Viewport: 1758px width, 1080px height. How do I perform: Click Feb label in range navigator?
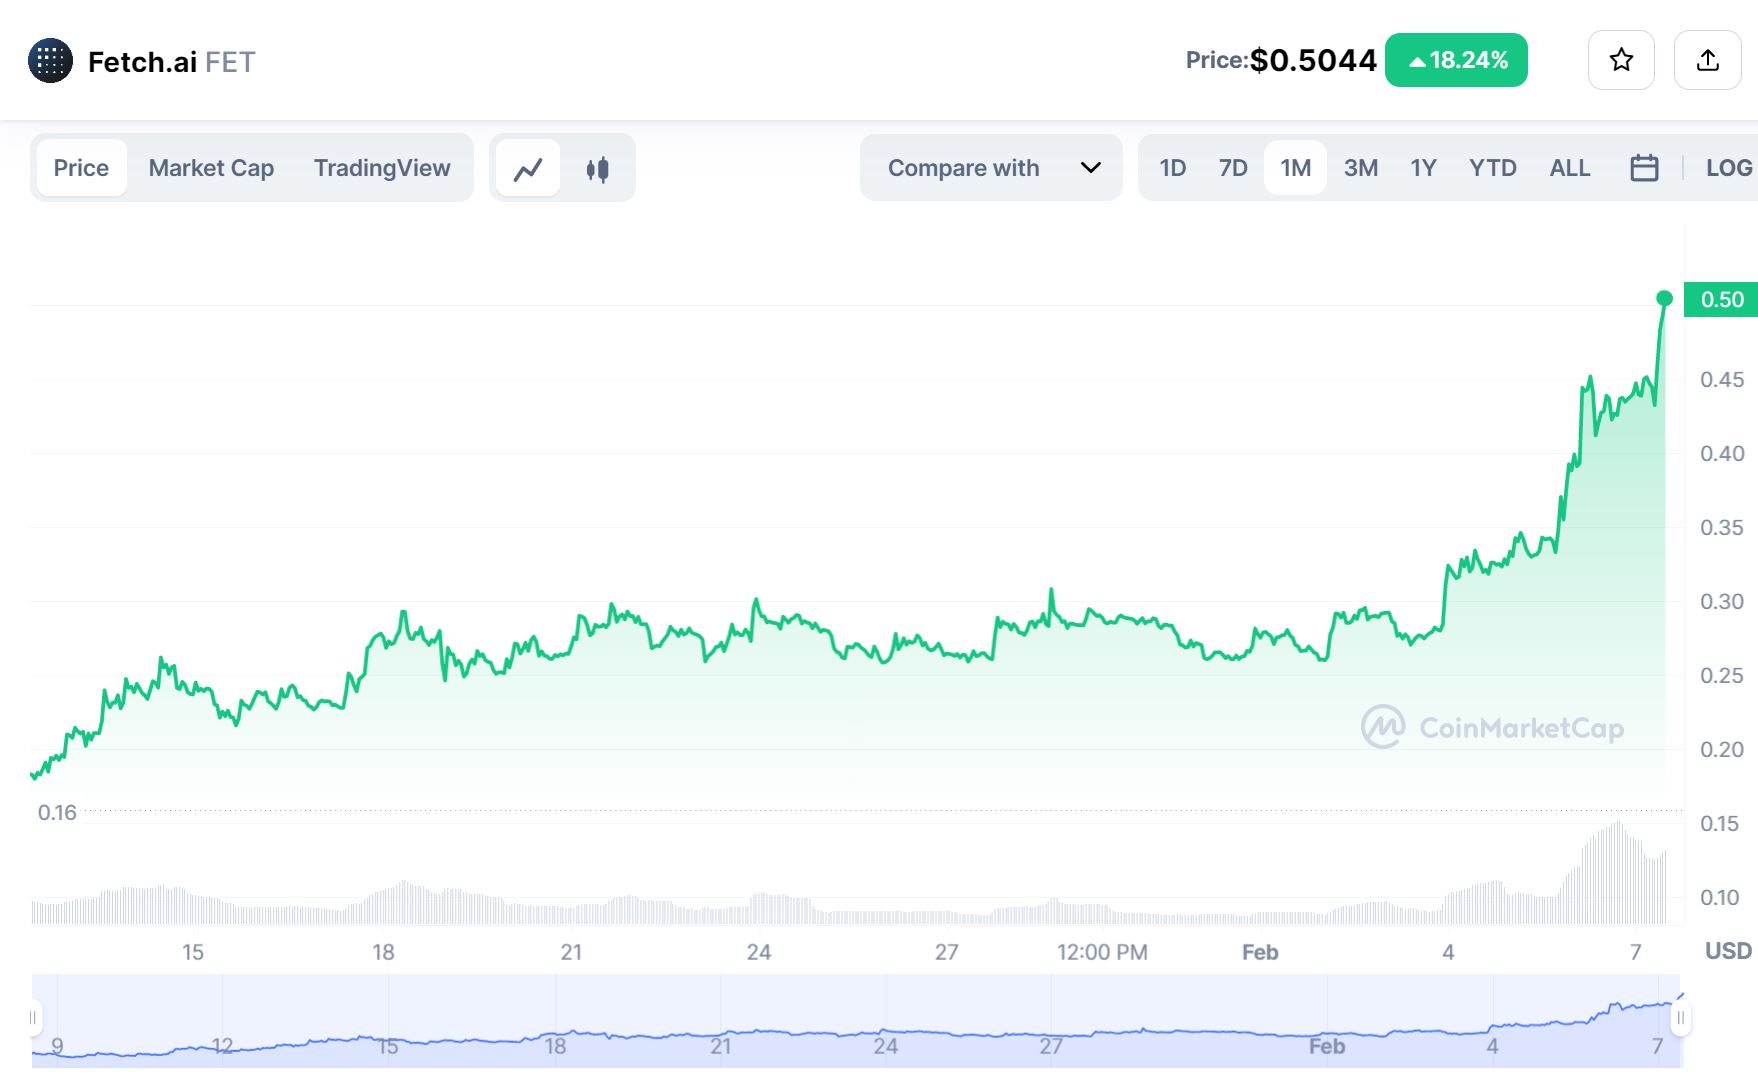(1327, 1046)
